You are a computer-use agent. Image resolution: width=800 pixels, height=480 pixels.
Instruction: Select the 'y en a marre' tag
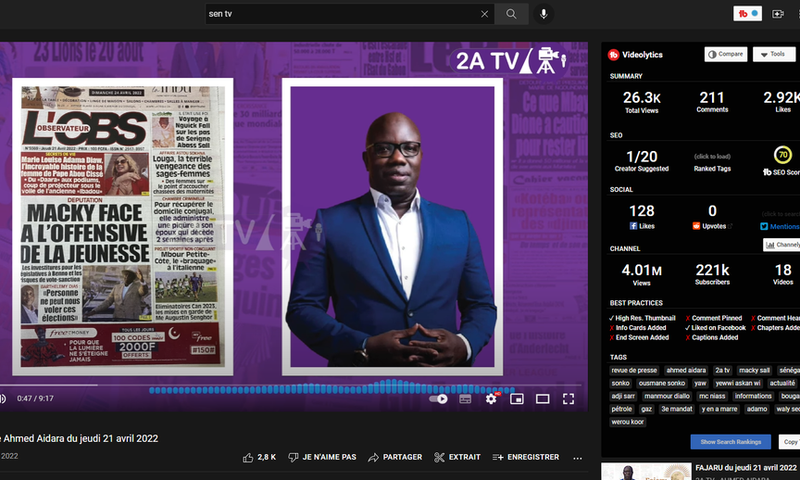click(x=719, y=409)
